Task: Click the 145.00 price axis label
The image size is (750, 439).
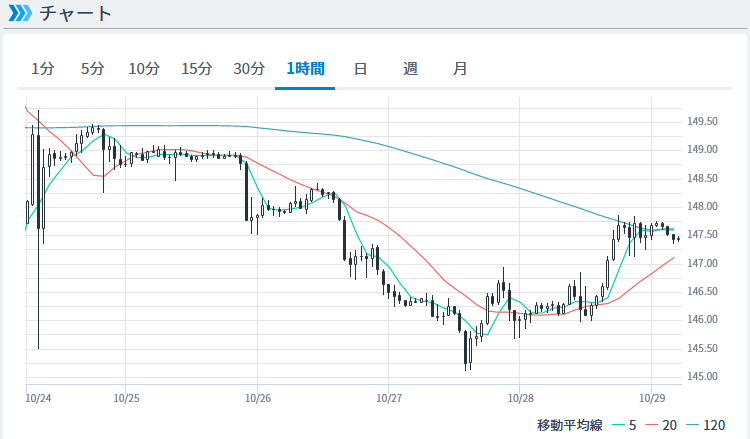Action: pyautogui.click(x=703, y=376)
